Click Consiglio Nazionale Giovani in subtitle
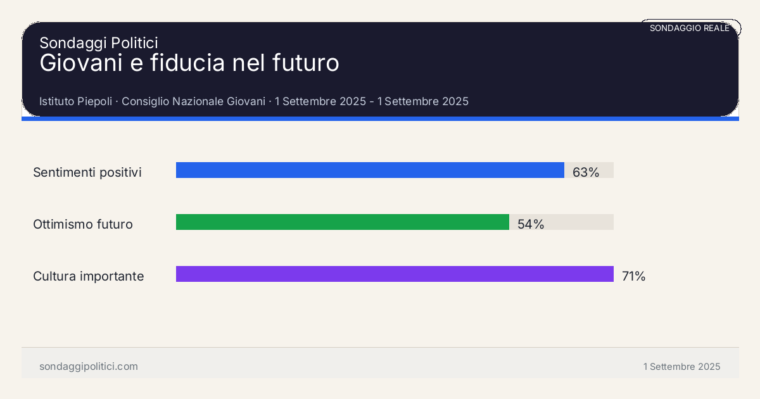 point(193,101)
